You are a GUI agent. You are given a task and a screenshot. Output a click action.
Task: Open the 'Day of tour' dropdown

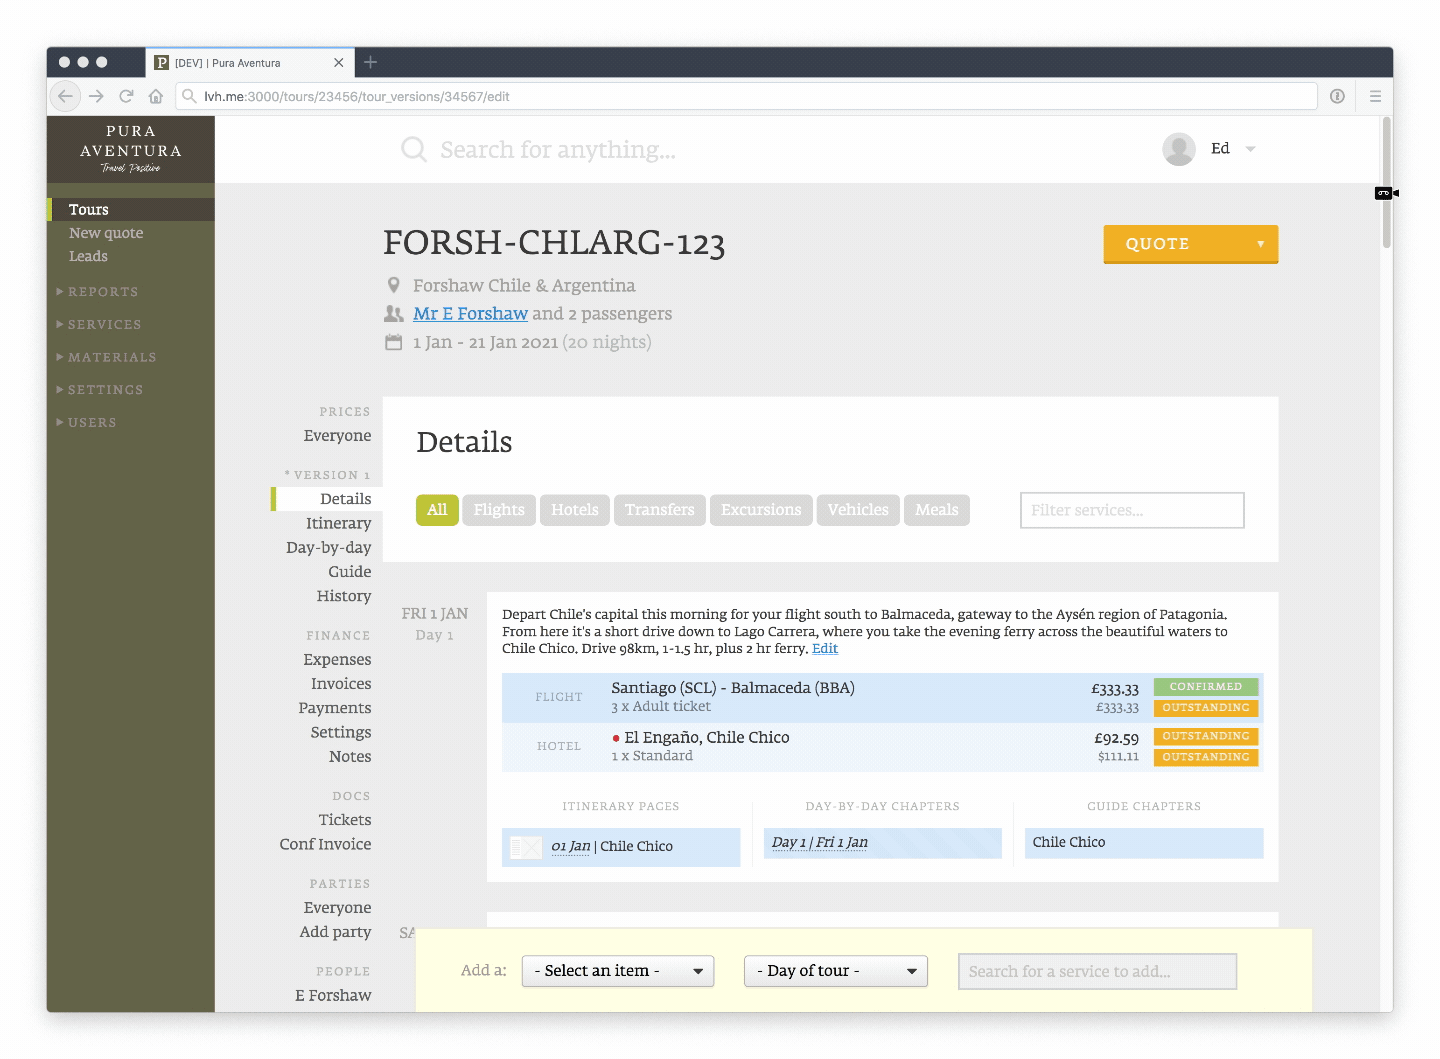[x=835, y=971]
